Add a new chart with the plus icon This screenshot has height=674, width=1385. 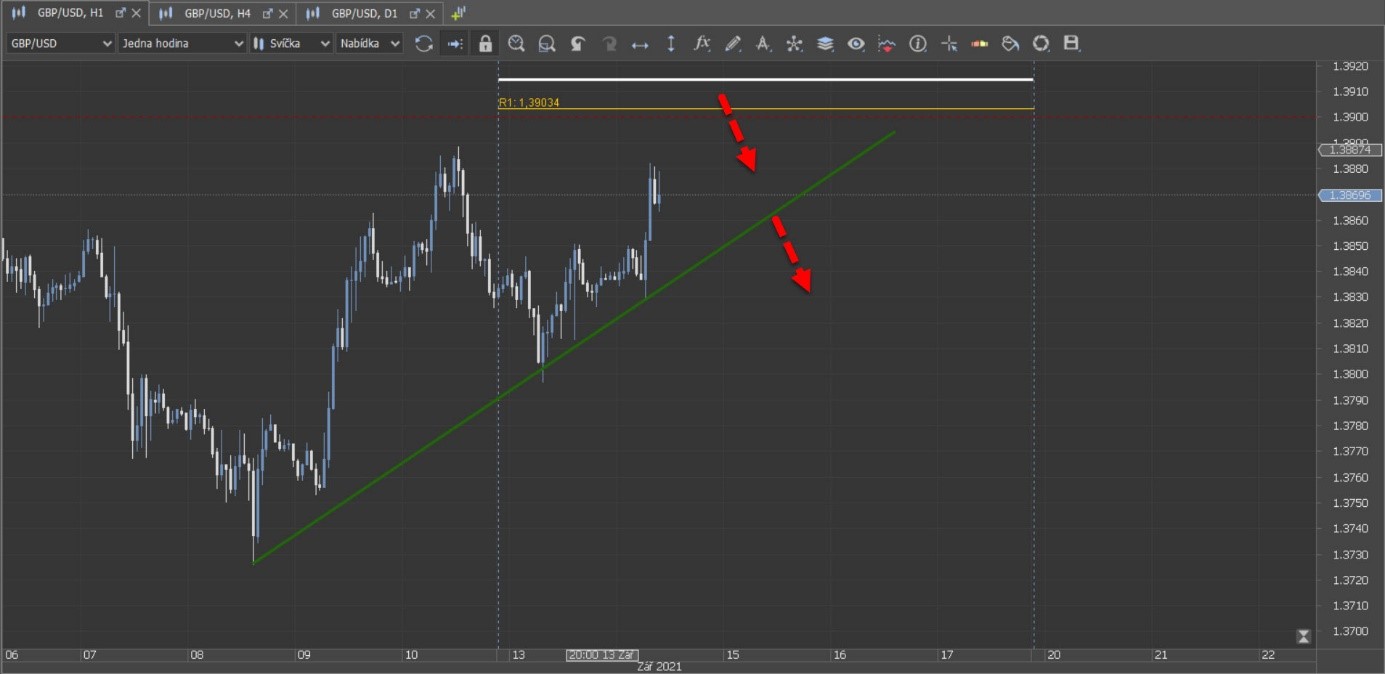[459, 13]
